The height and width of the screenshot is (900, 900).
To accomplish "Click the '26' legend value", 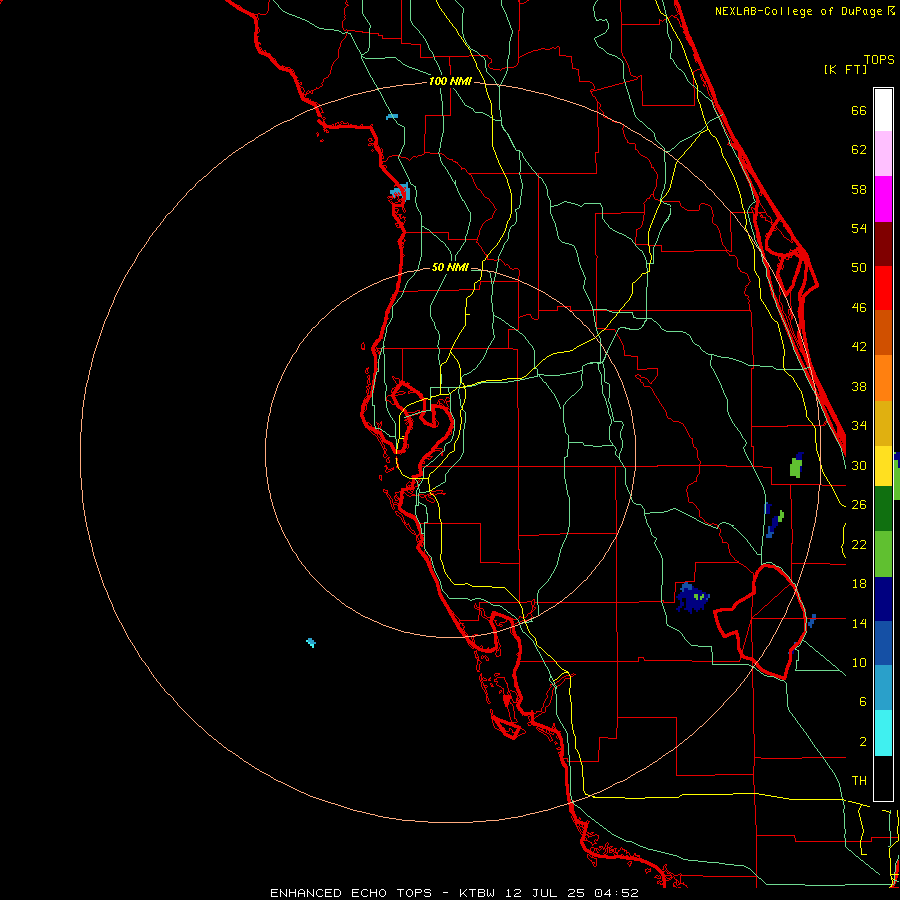I will point(859,505).
